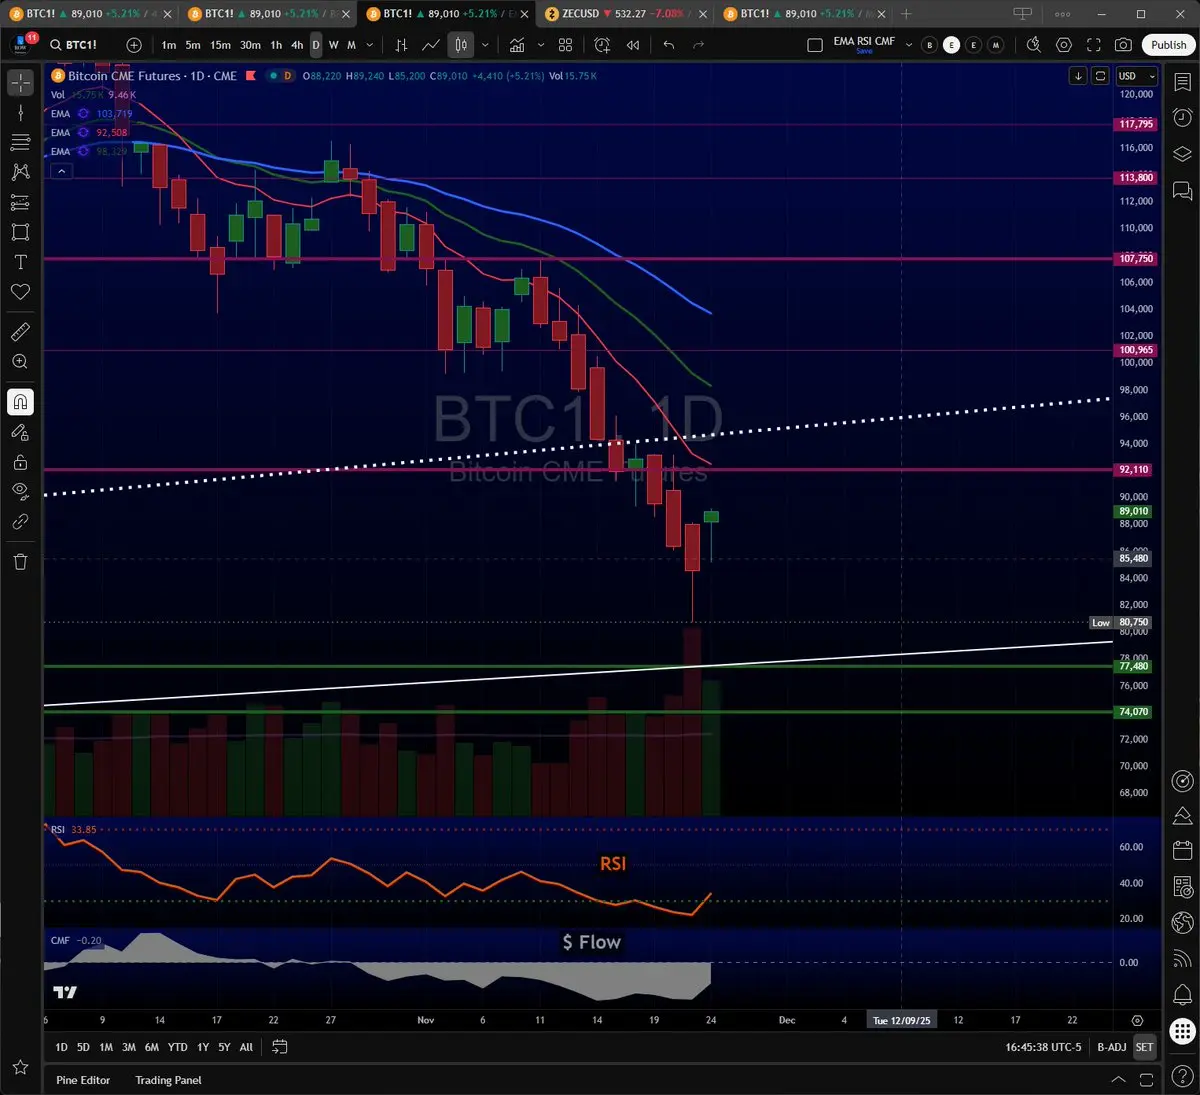Open Quick Search icon
1200x1095 pixels.
click(1034, 45)
